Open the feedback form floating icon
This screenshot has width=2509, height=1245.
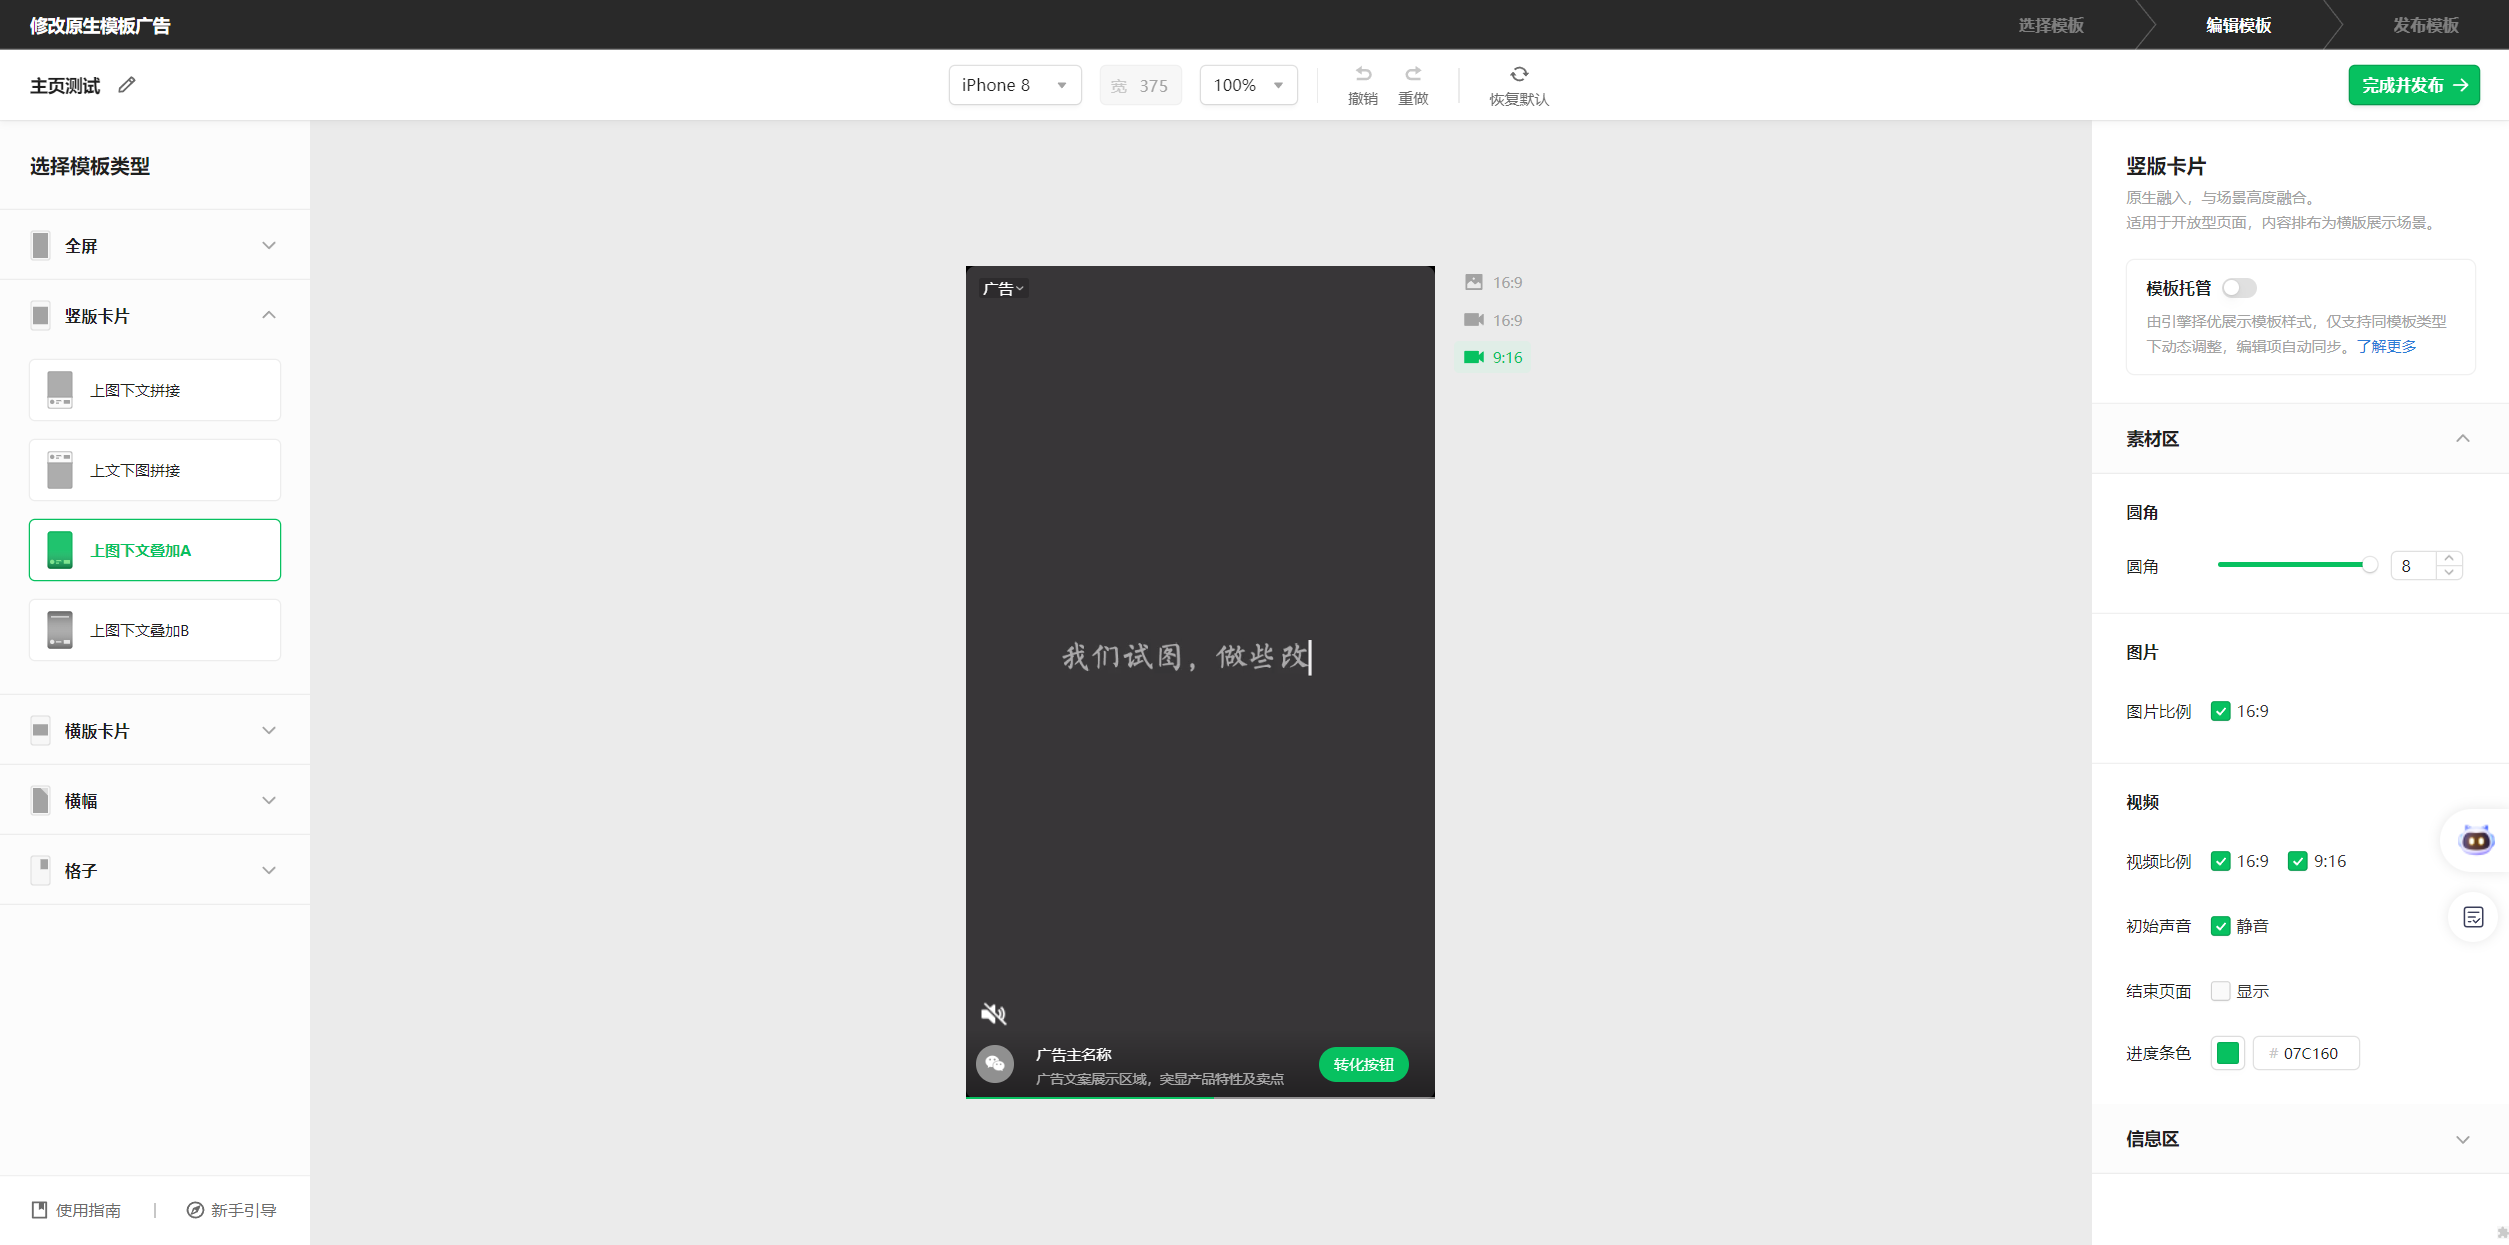click(2473, 917)
